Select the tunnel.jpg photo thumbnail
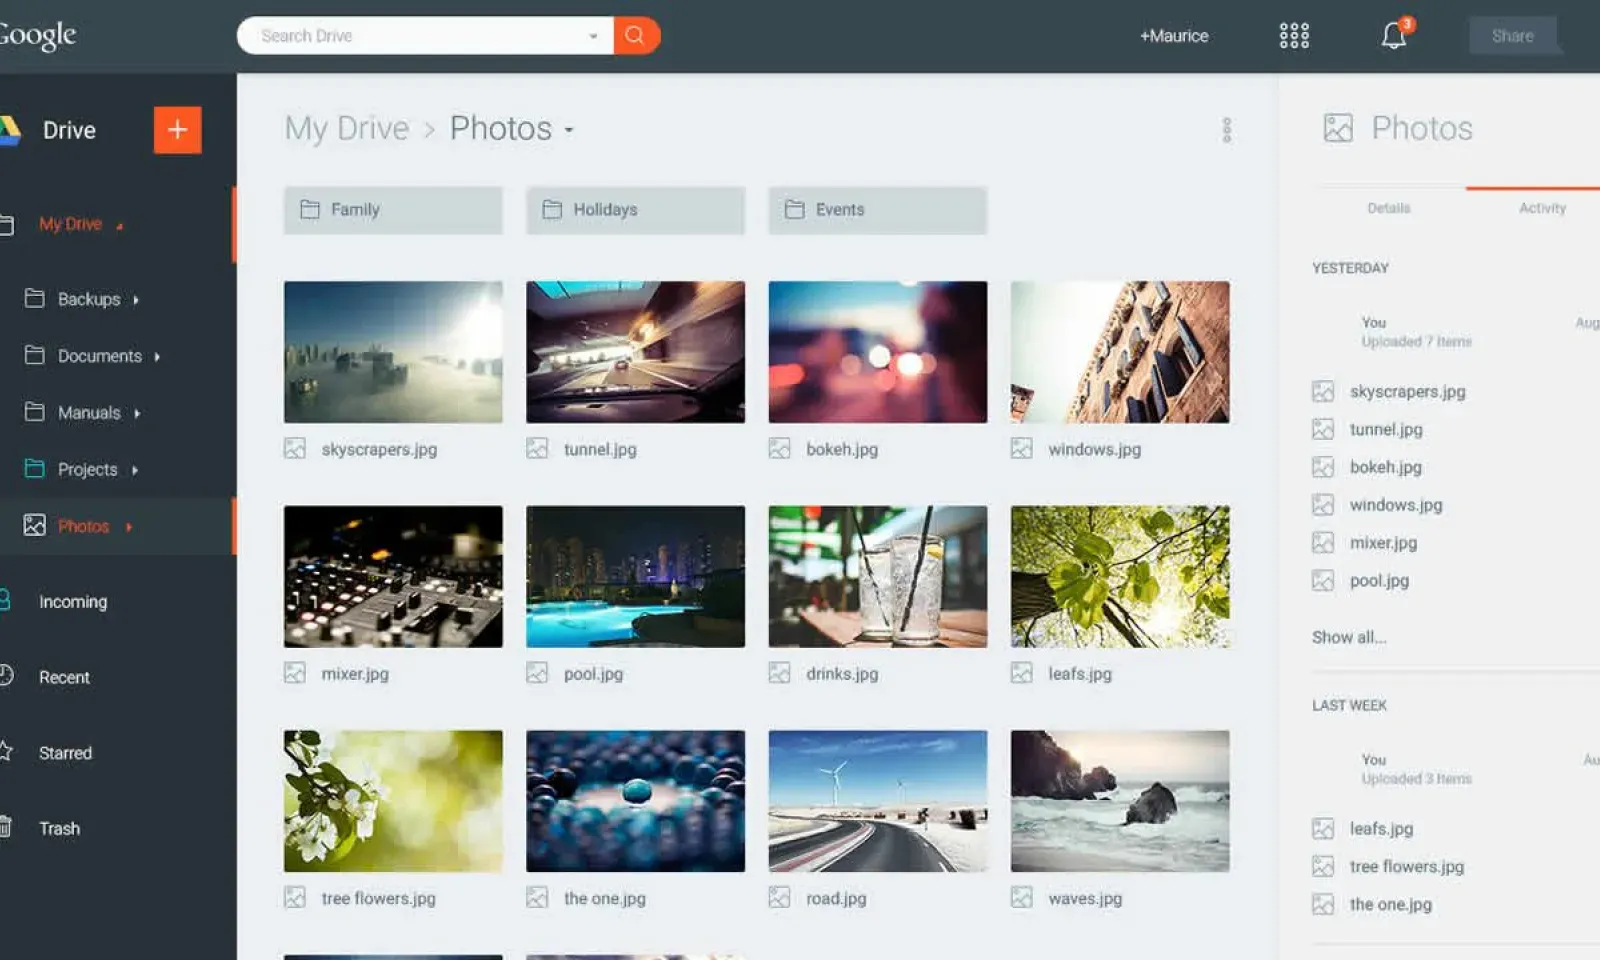 [x=635, y=352]
